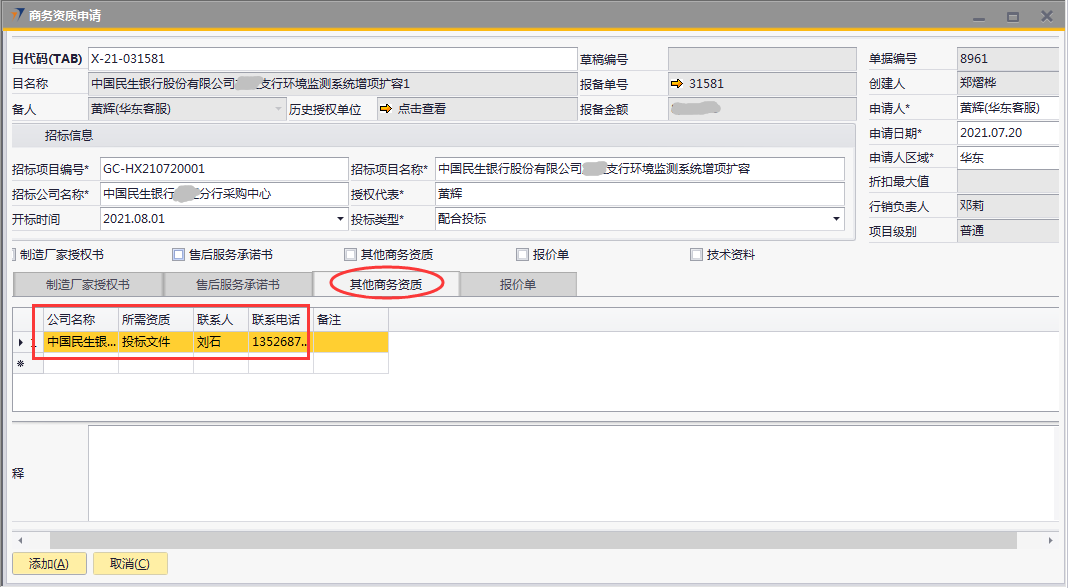Image resolution: width=1068 pixels, height=588 pixels.
Task: Click the orange arrow beside 报备单号 31581
Action: pyautogui.click(x=677, y=84)
